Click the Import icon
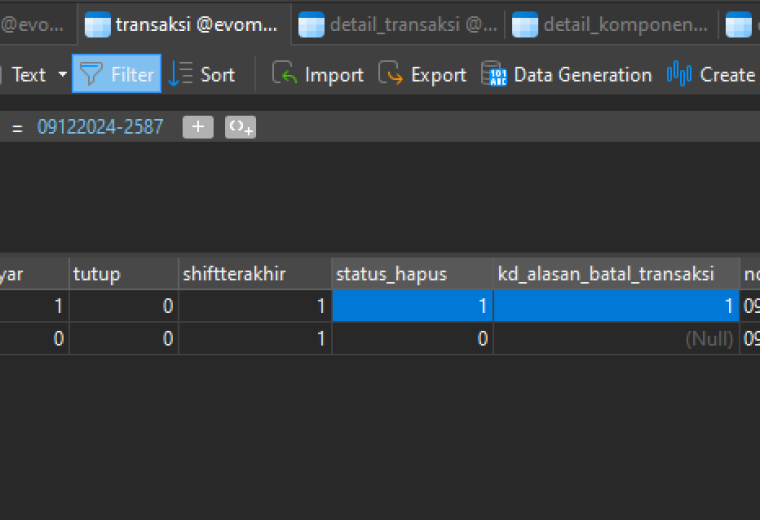The image size is (760, 520). coord(285,74)
